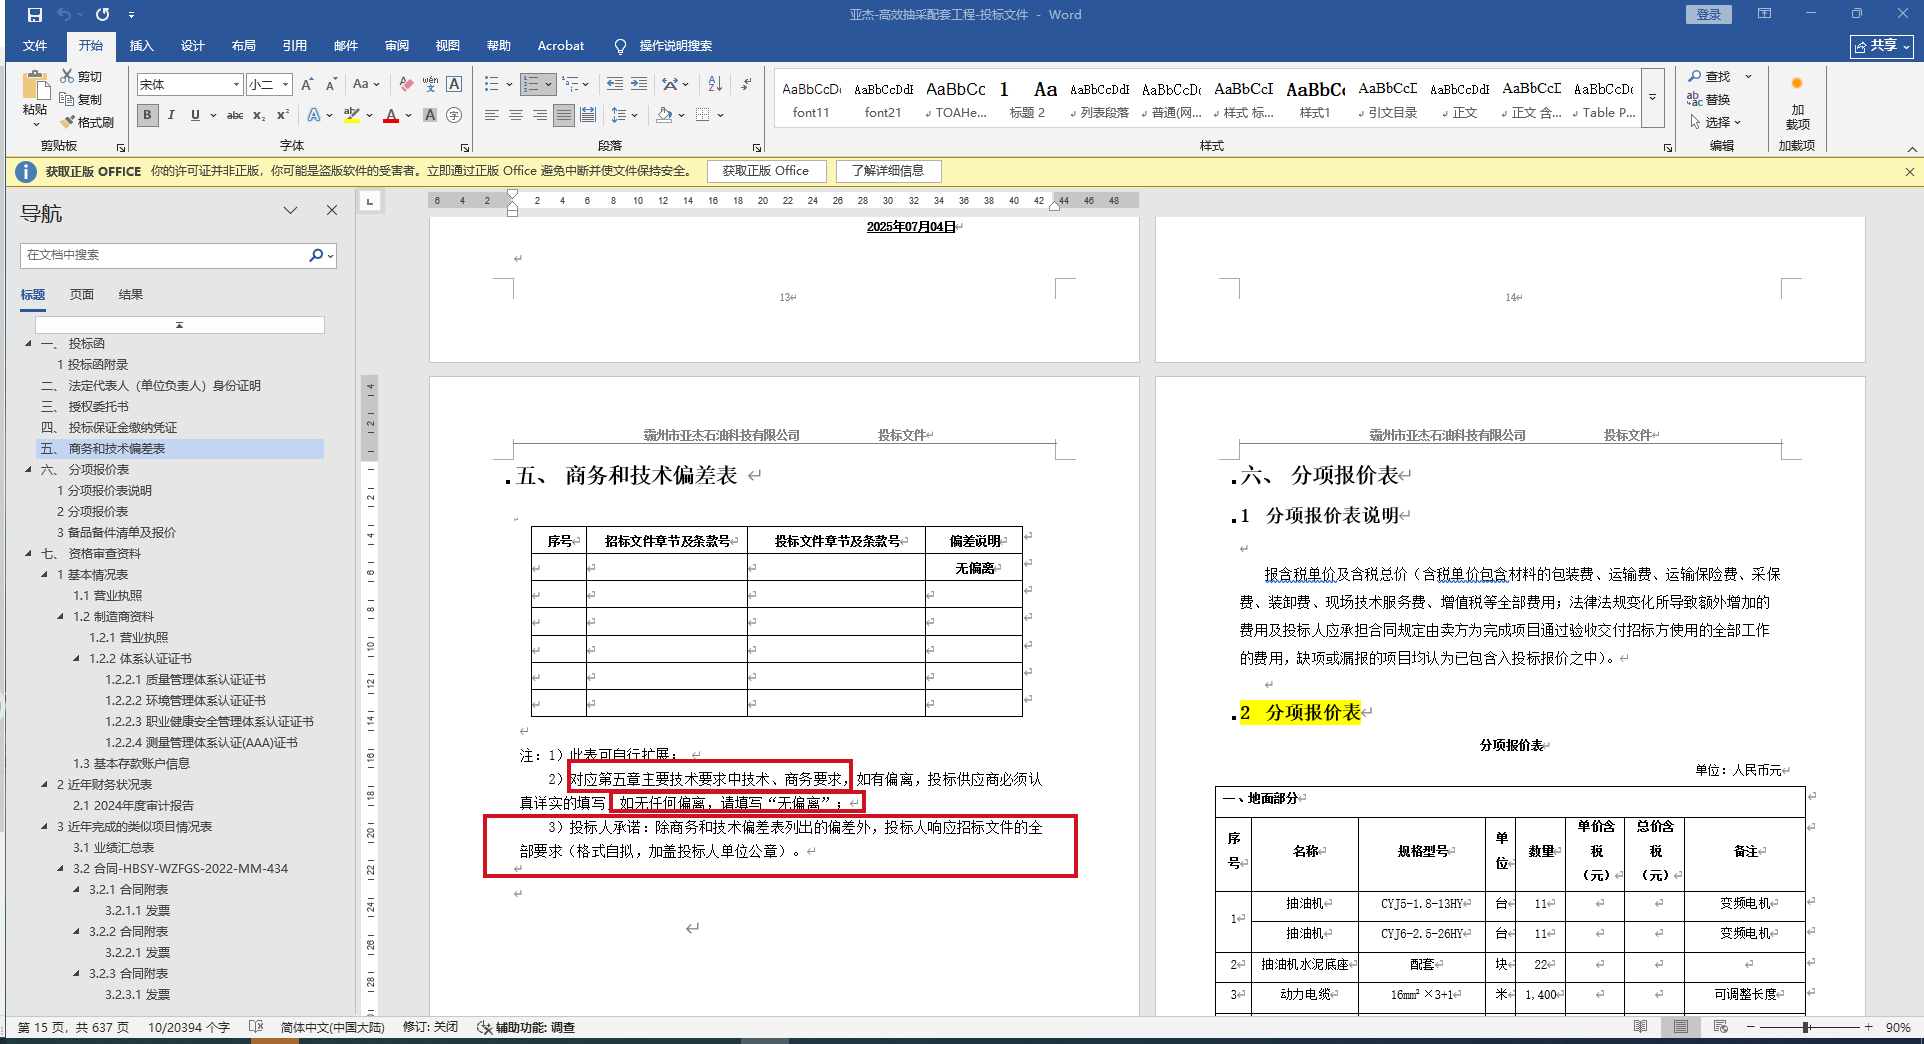
Task: Open the Font dialog launcher
Action: coord(465,147)
